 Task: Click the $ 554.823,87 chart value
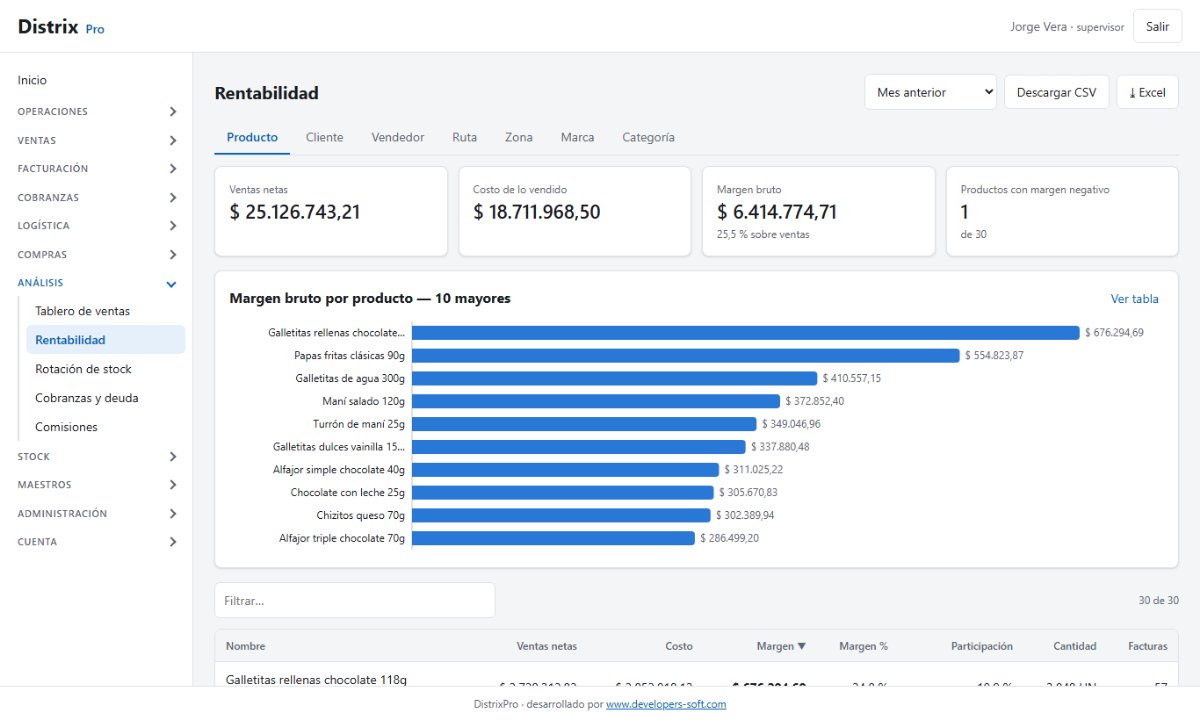[x=994, y=355]
